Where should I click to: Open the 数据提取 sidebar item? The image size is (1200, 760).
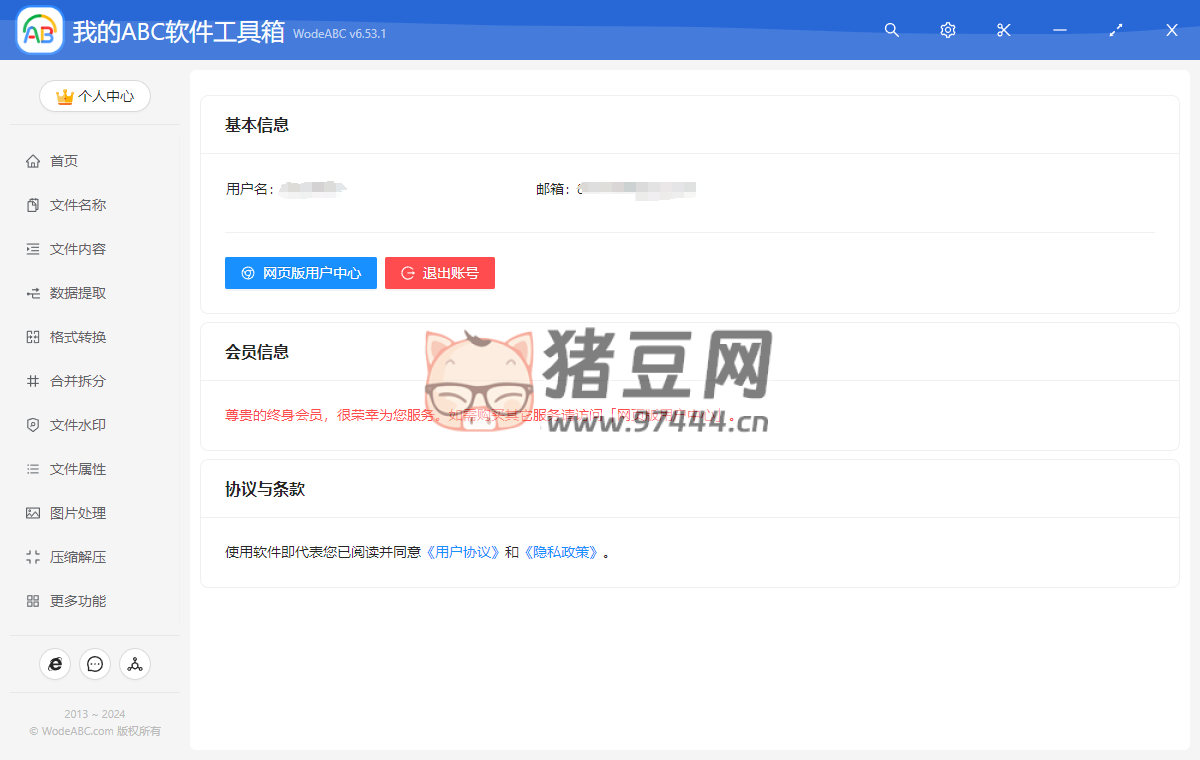tap(78, 293)
